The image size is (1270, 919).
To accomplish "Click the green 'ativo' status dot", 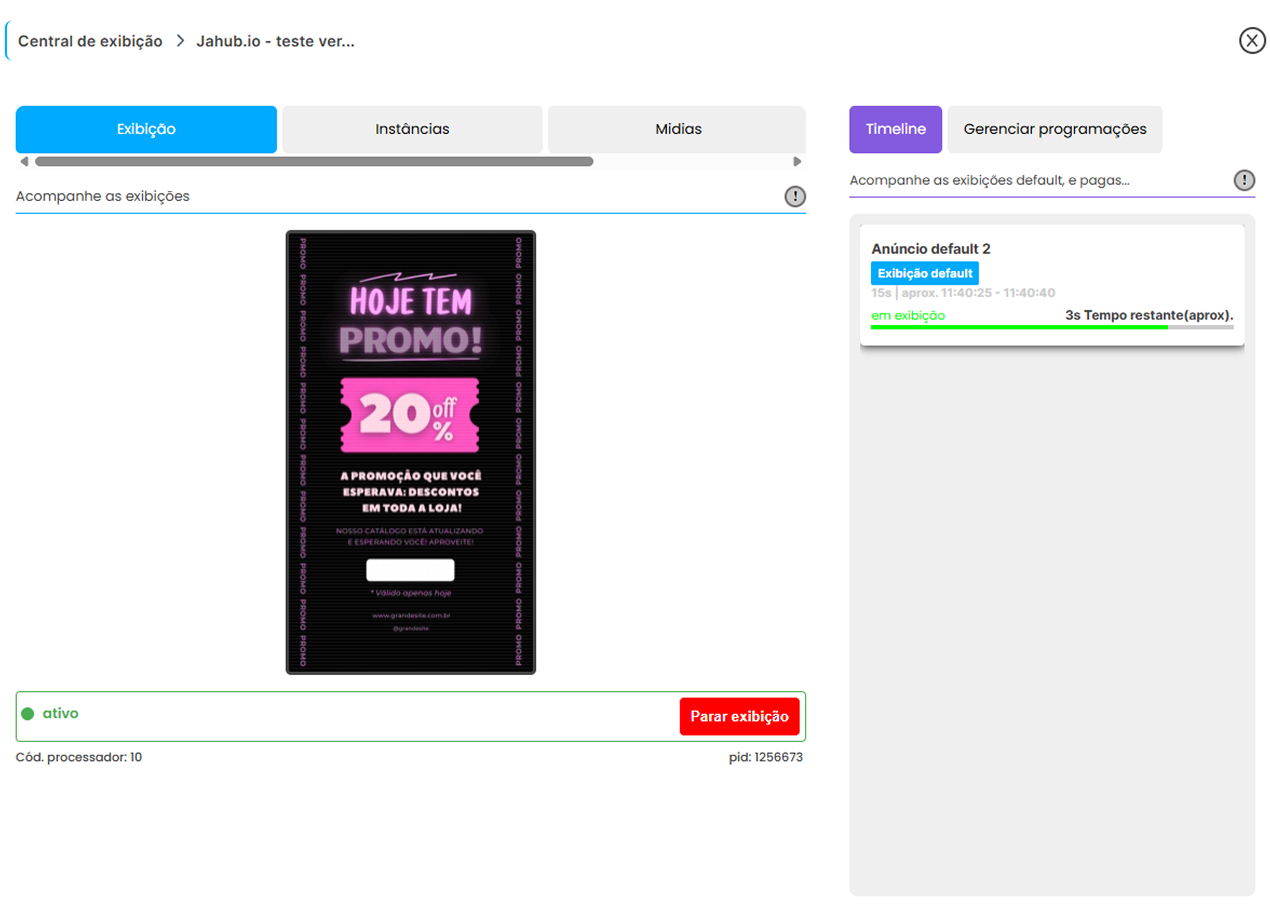I will 28,714.
